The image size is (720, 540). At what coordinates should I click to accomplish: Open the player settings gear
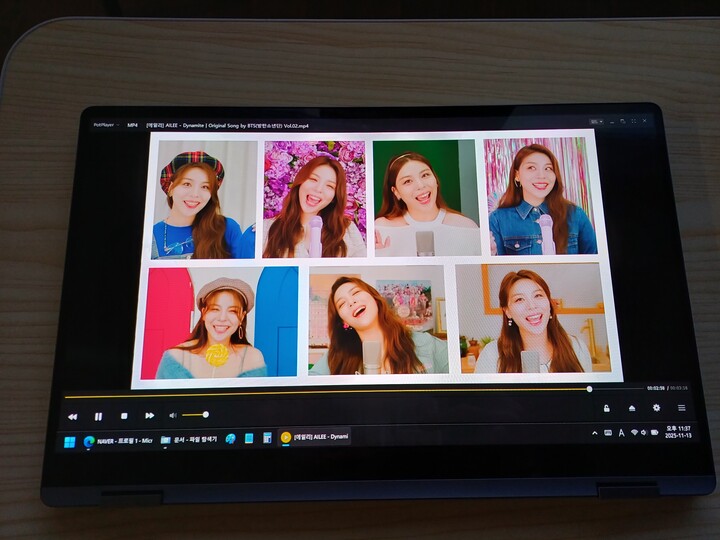tap(656, 408)
